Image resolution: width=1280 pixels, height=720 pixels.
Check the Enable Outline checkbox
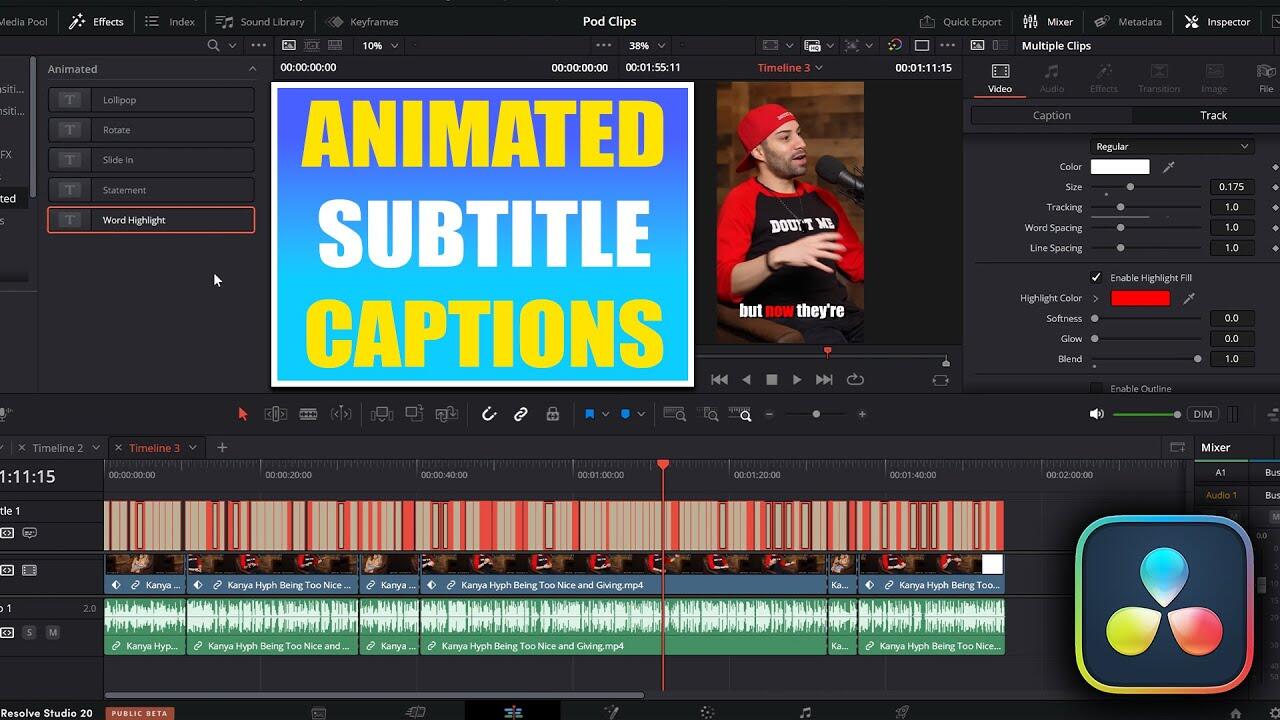[1096, 388]
